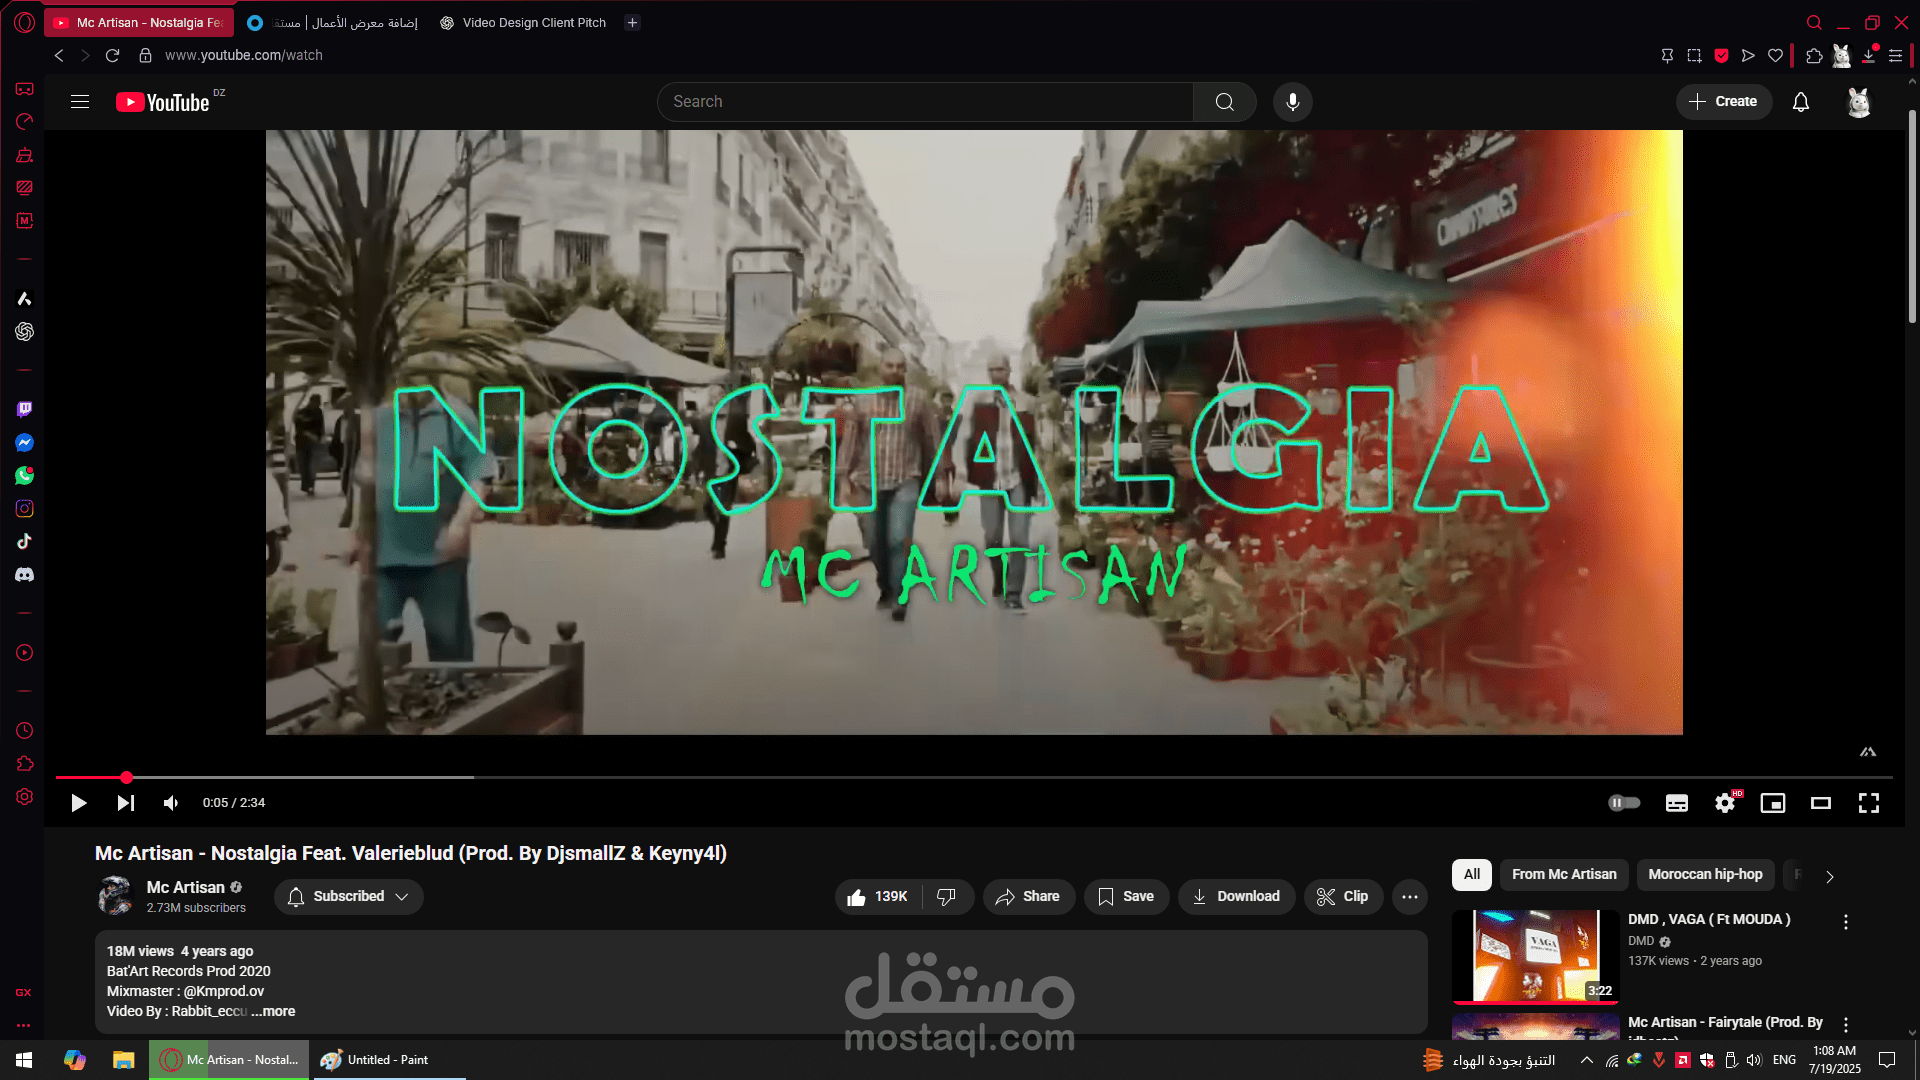
Task: Open the sidebar history clock icon
Action: coord(24,731)
